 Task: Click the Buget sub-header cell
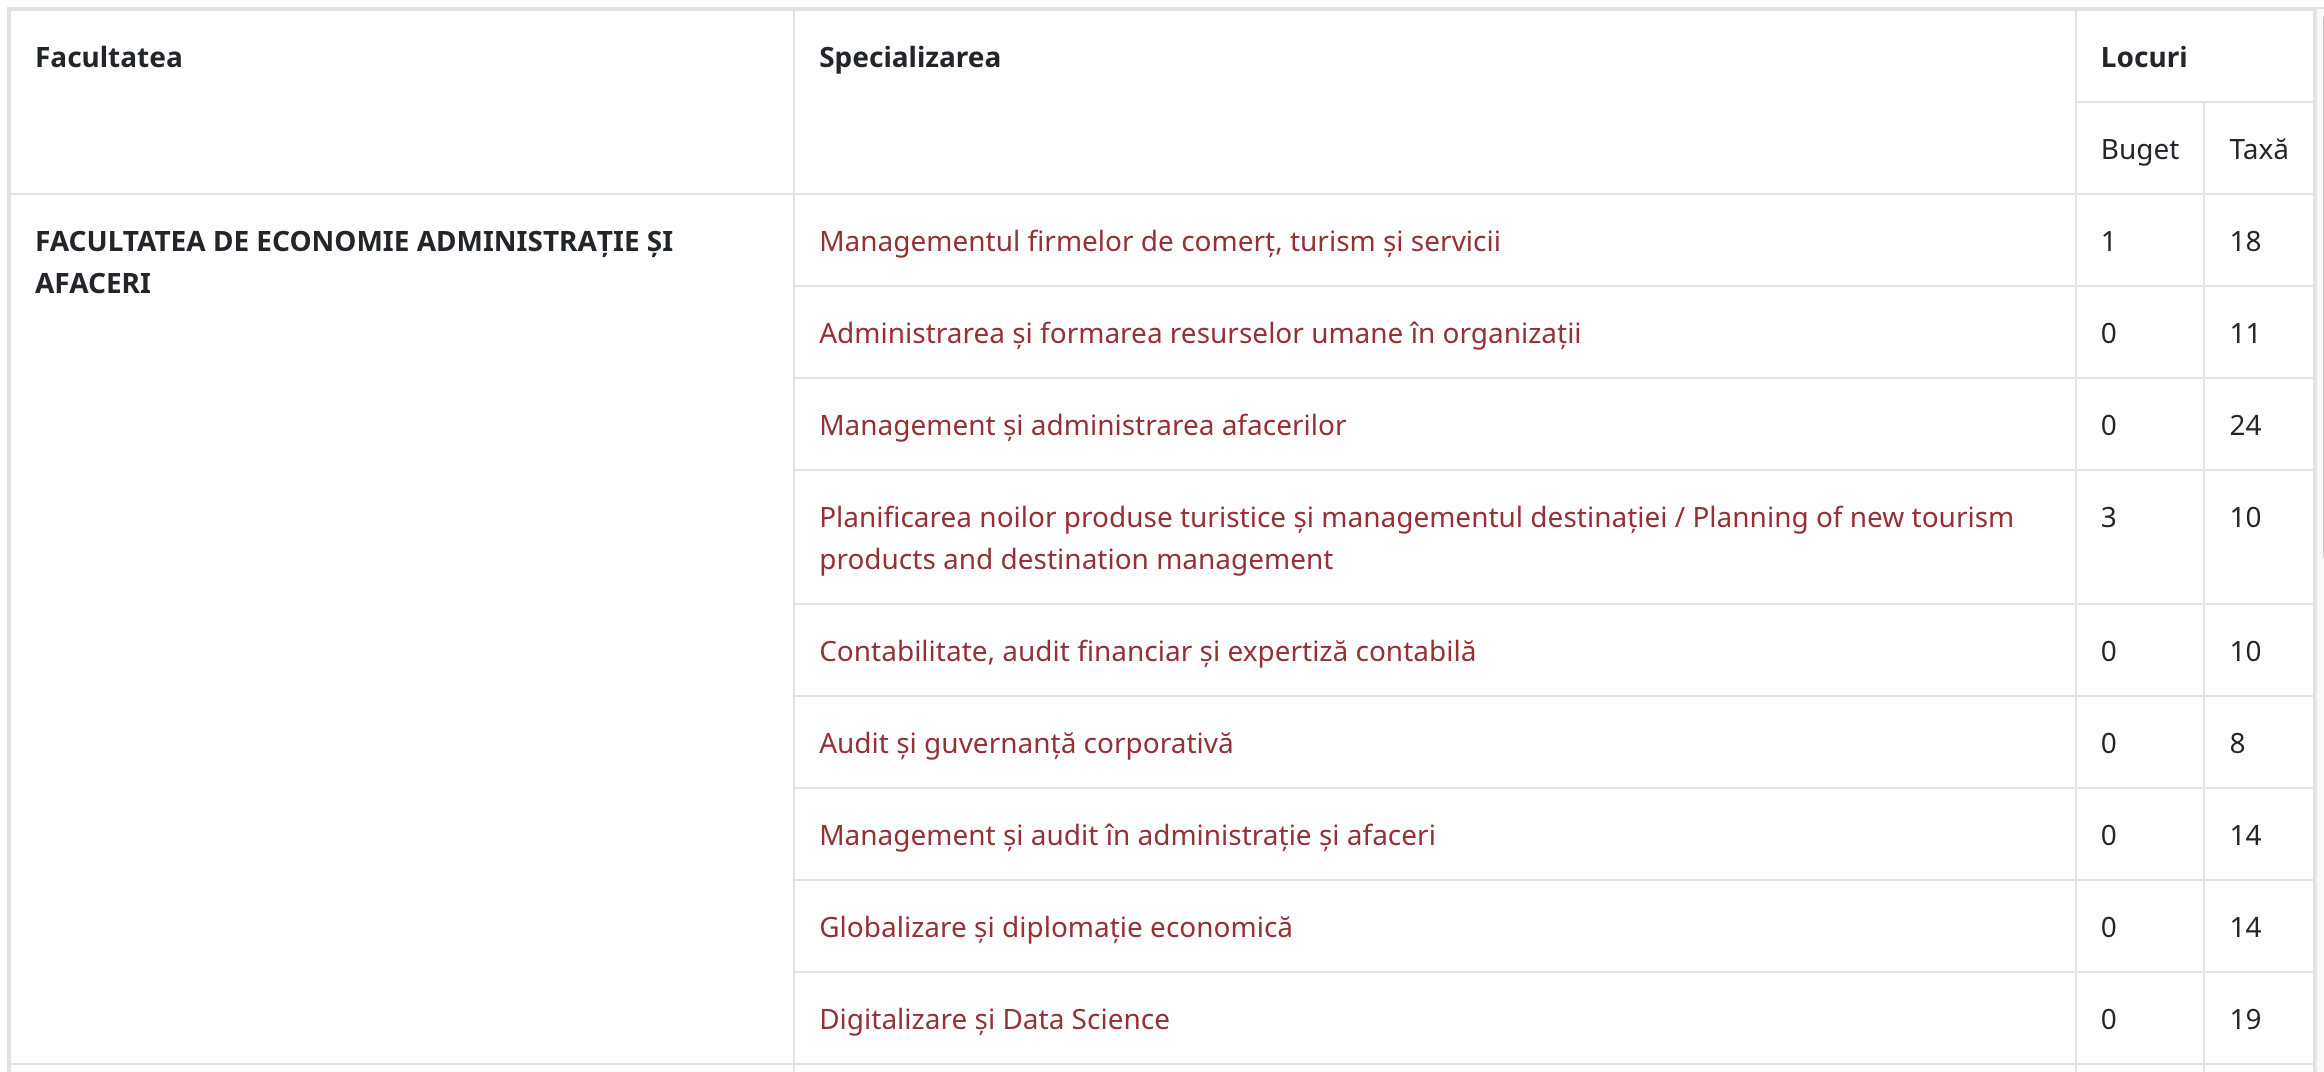[x=2139, y=149]
